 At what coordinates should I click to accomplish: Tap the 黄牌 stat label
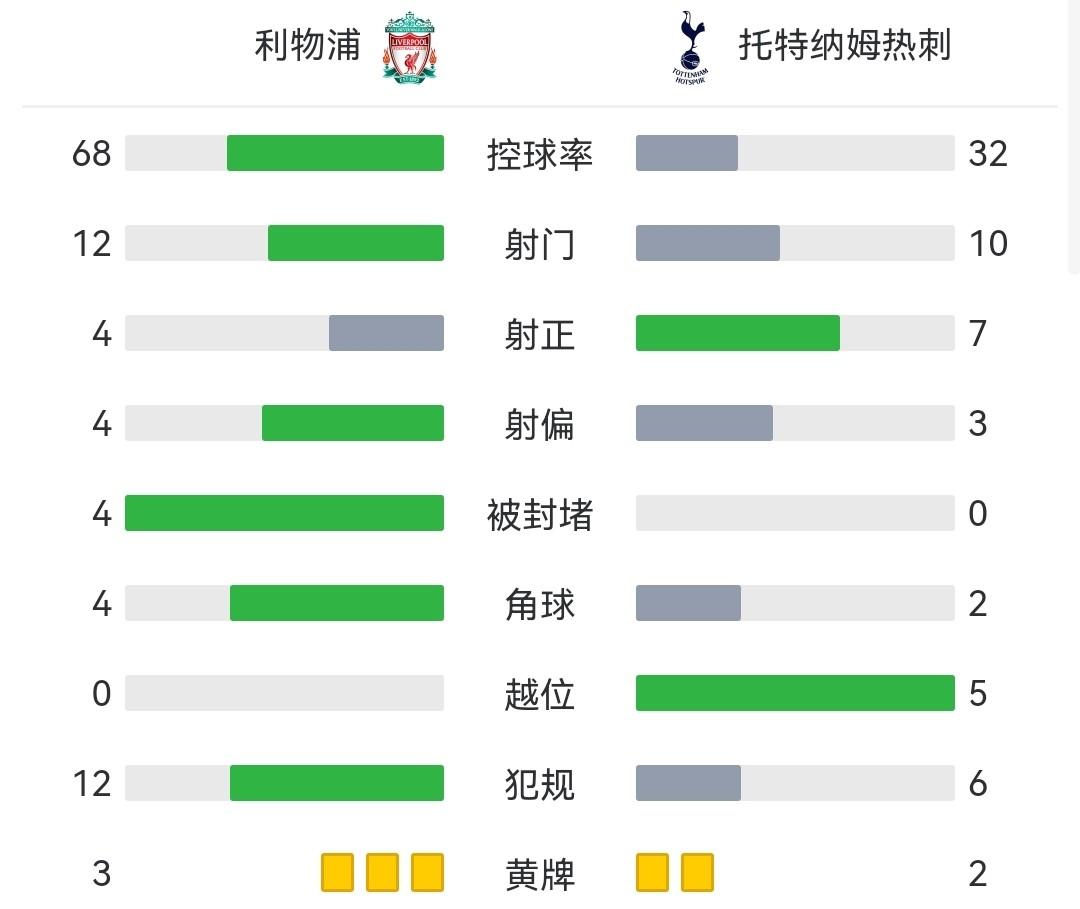coord(540,875)
